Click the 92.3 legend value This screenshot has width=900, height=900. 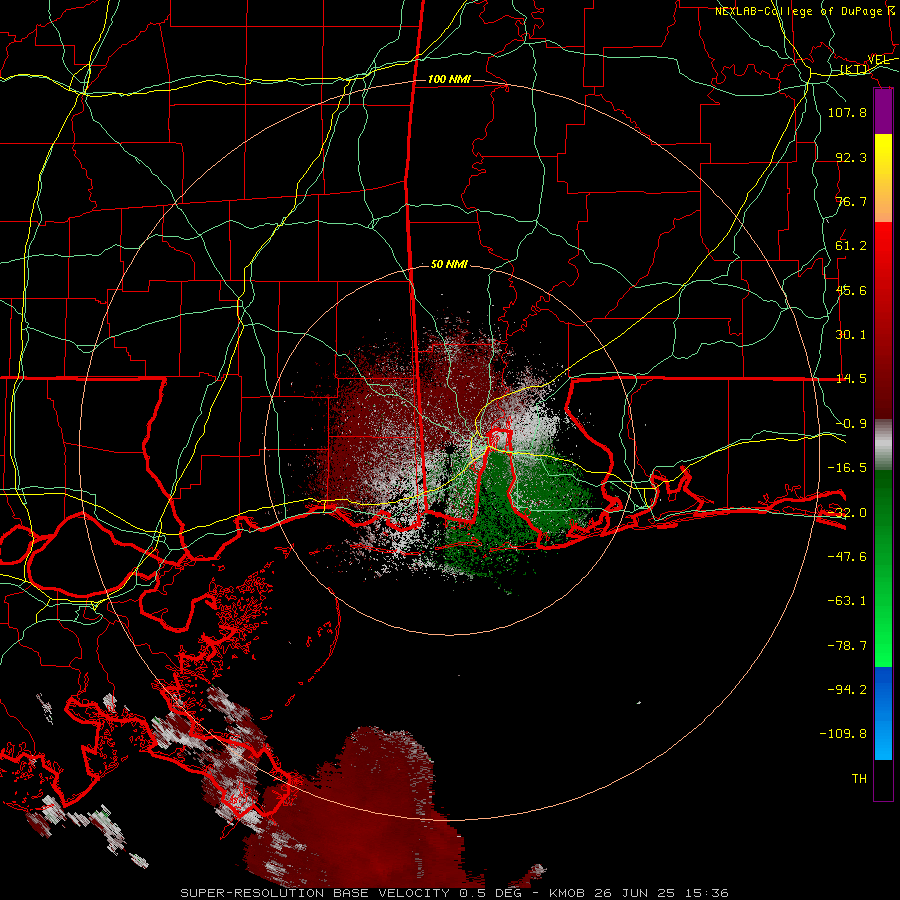point(851,157)
